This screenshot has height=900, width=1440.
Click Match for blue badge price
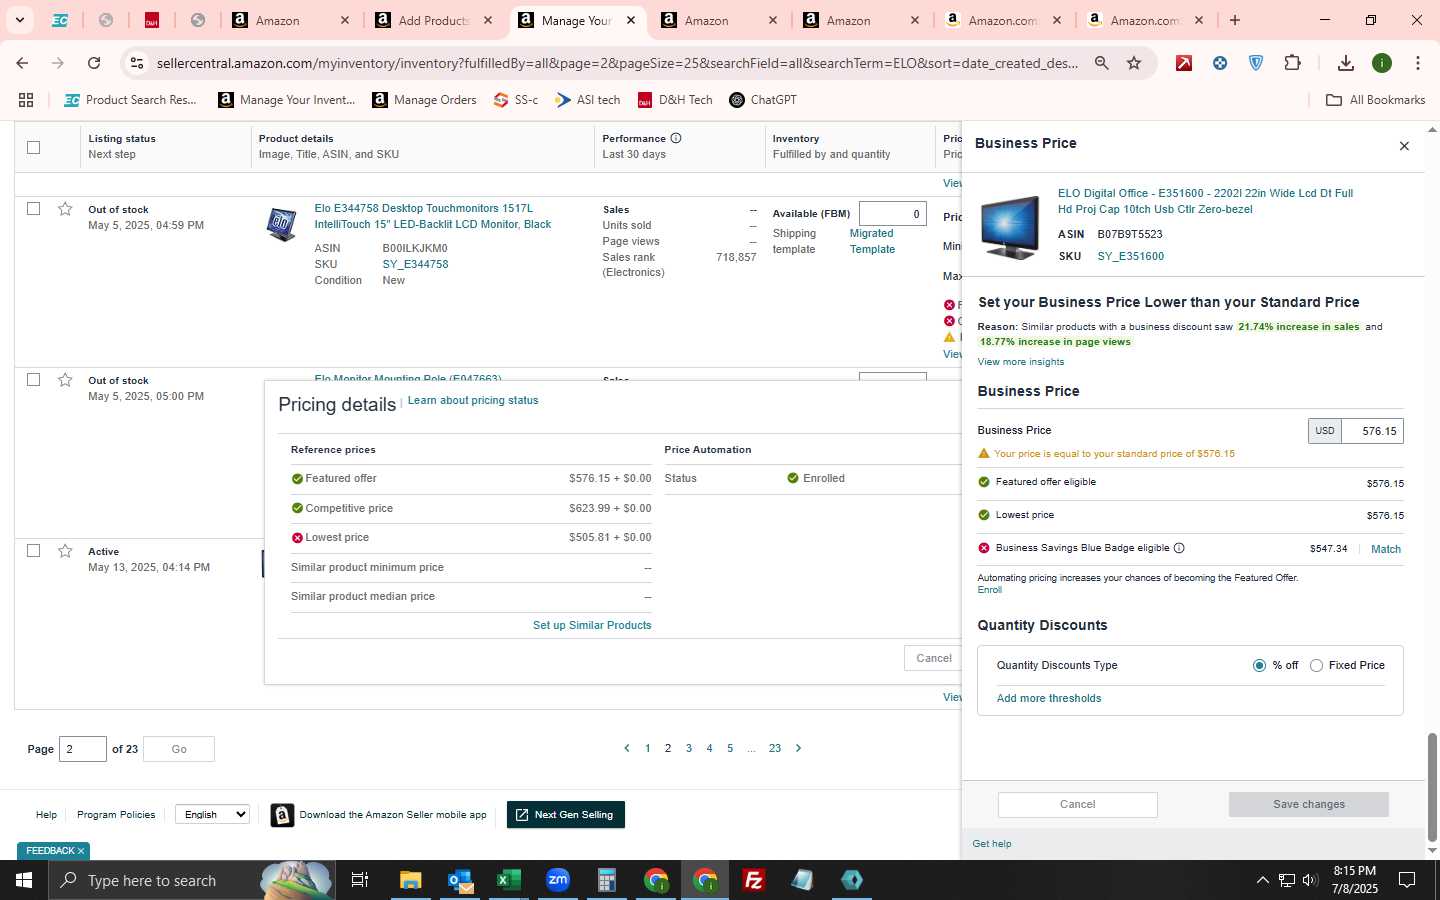[x=1385, y=549]
